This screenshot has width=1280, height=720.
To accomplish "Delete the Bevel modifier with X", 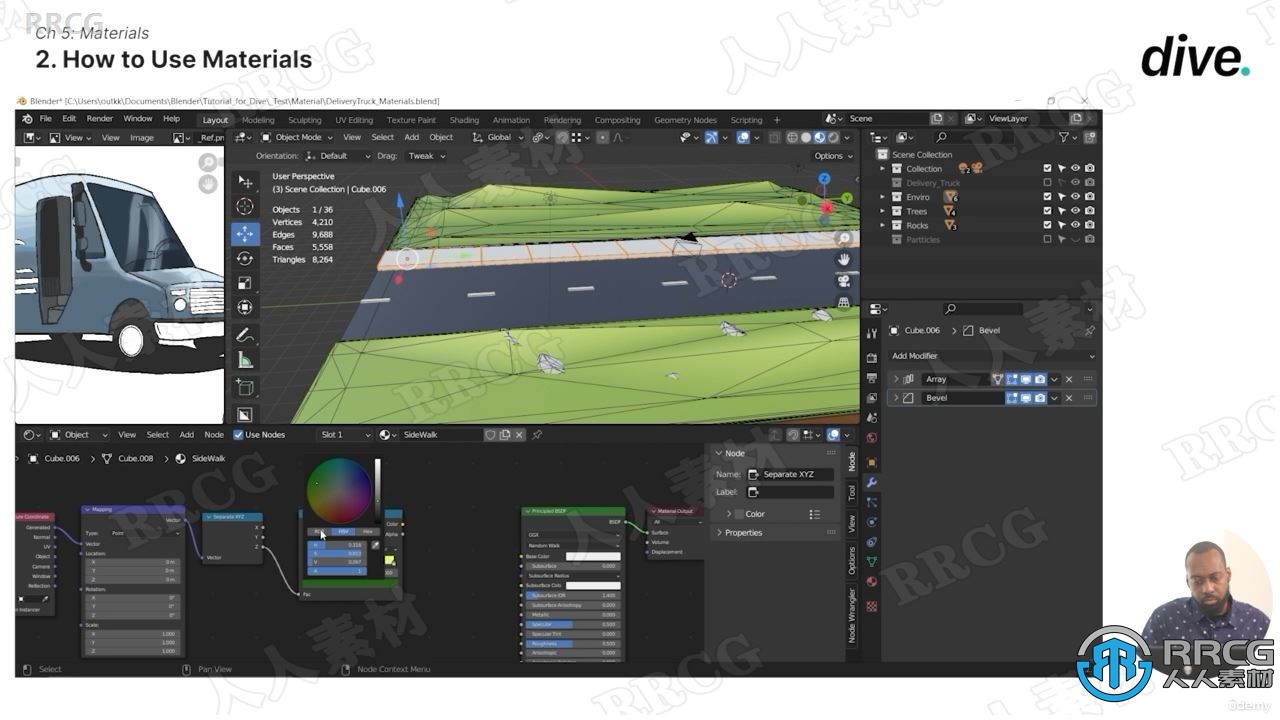I will (x=1068, y=398).
